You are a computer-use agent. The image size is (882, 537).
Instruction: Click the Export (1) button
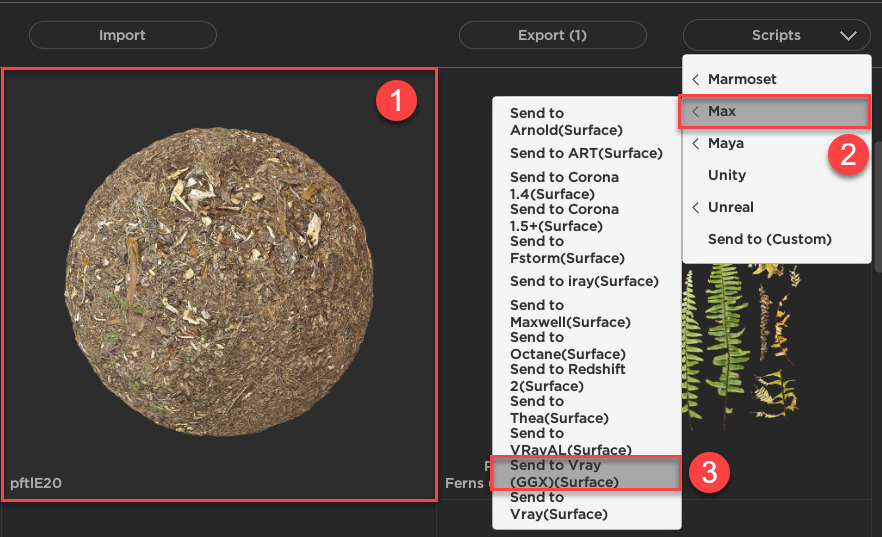[x=552, y=35]
